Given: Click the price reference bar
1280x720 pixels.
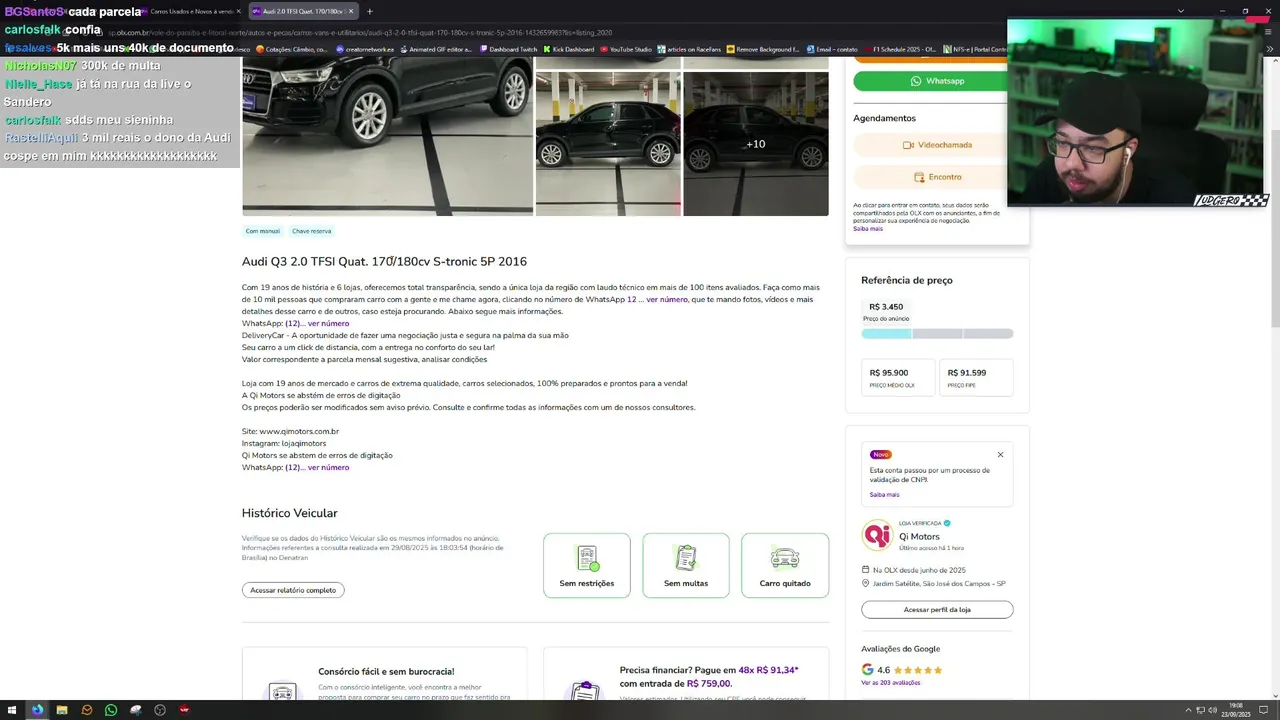Looking at the screenshot, I should click(x=937, y=333).
